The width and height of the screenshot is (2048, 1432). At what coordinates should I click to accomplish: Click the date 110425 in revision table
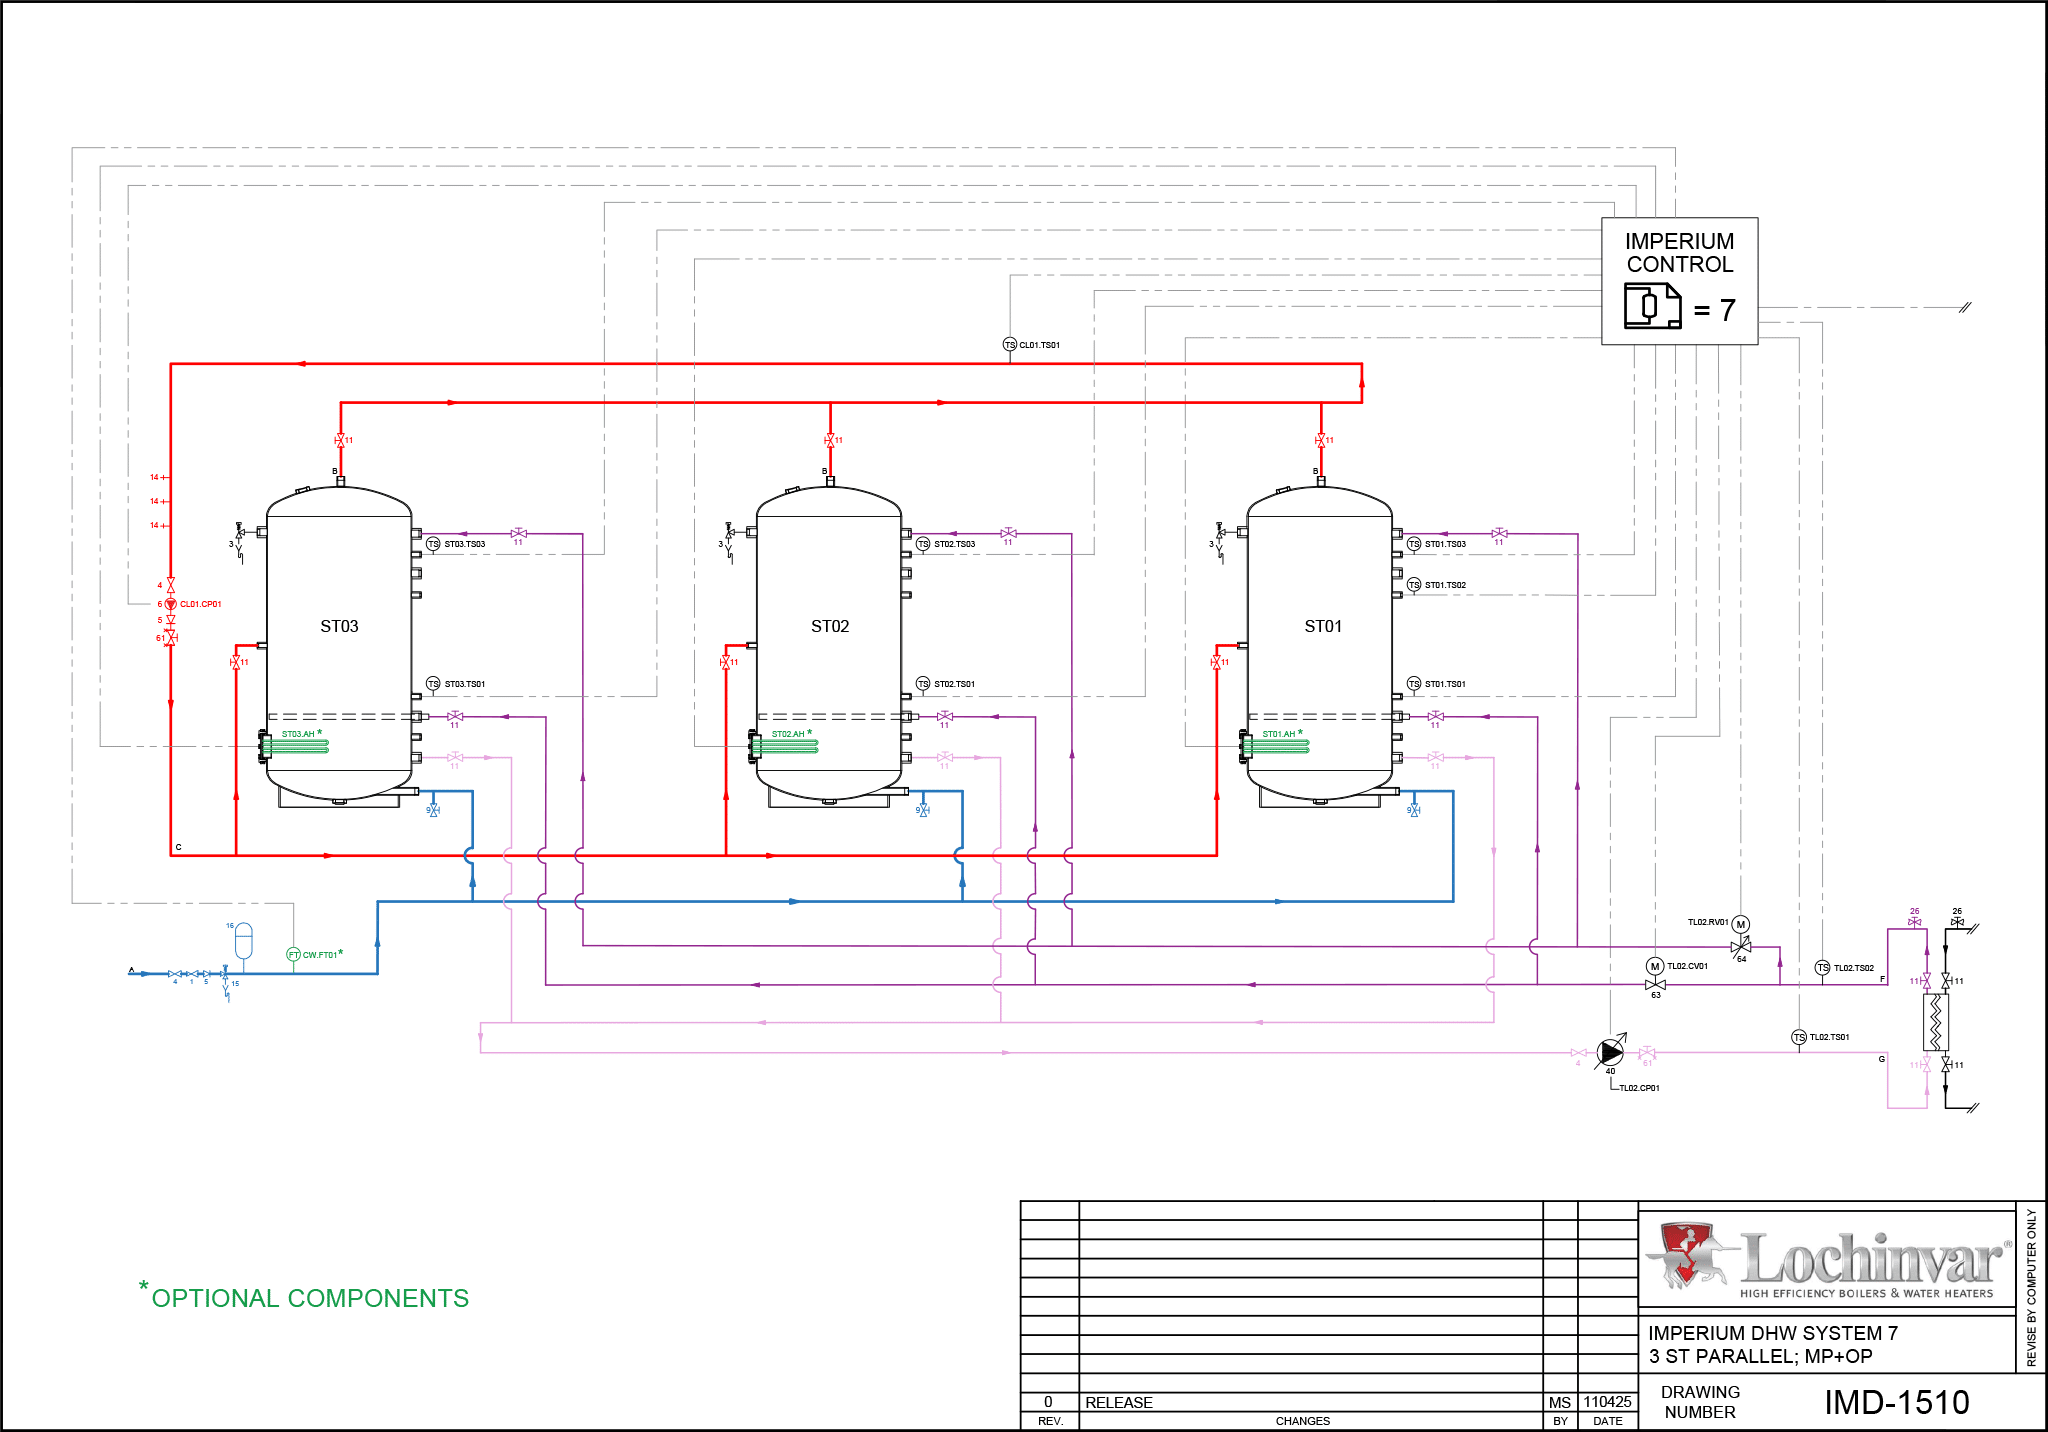[1607, 1403]
